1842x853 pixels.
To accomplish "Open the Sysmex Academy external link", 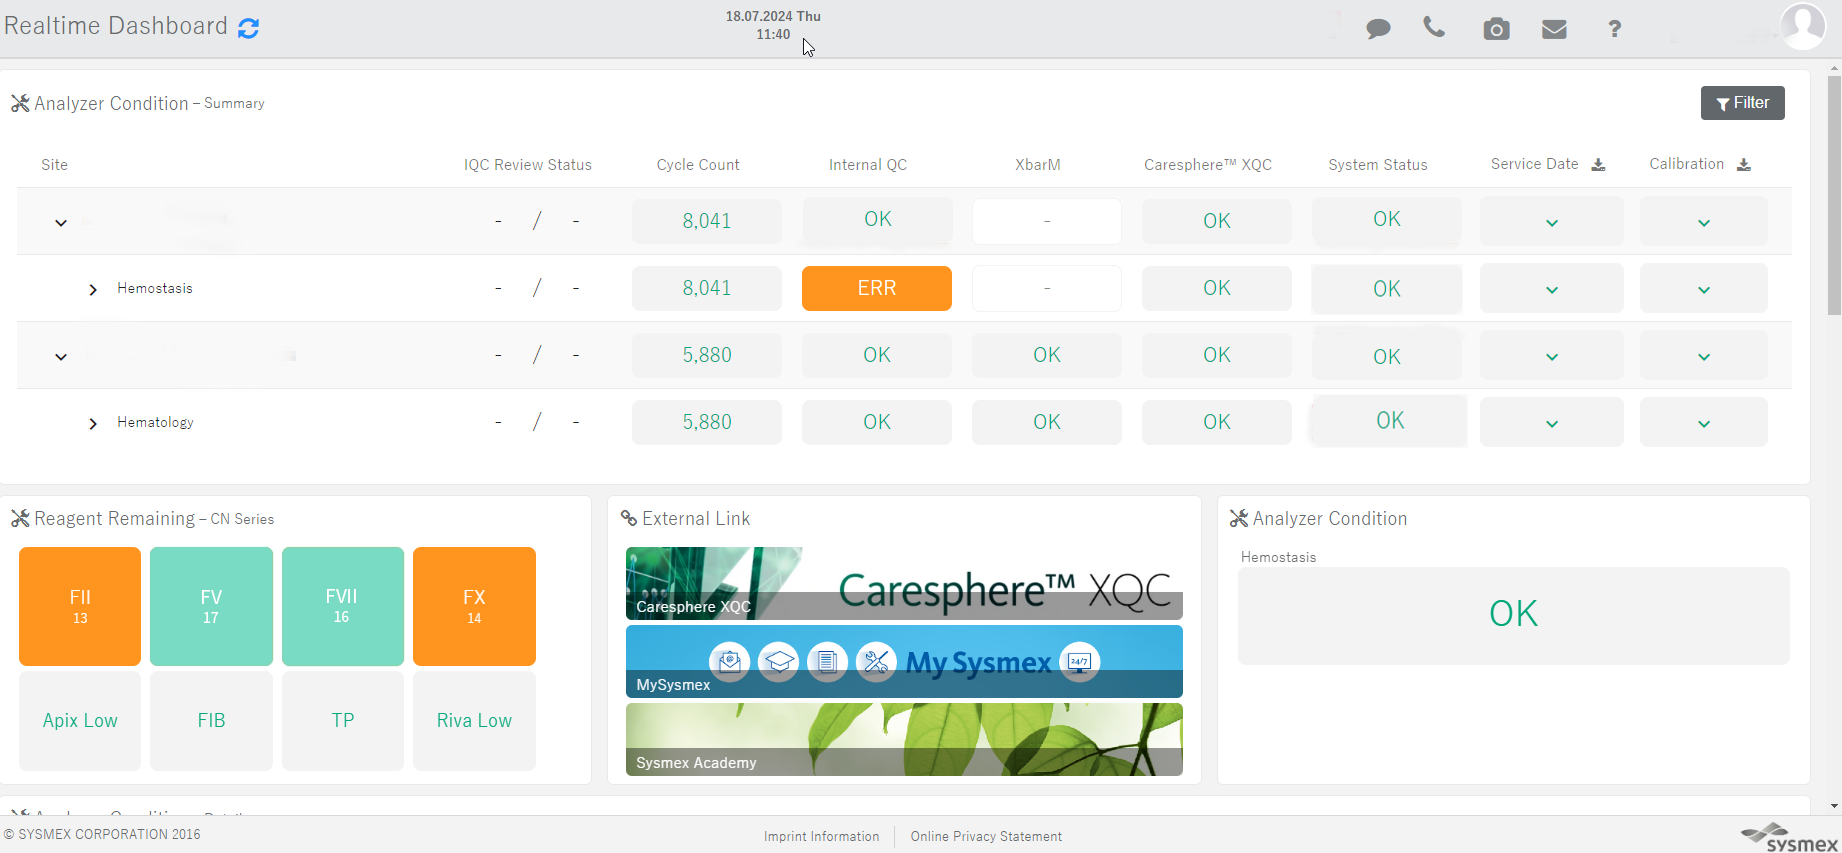I will click(904, 739).
